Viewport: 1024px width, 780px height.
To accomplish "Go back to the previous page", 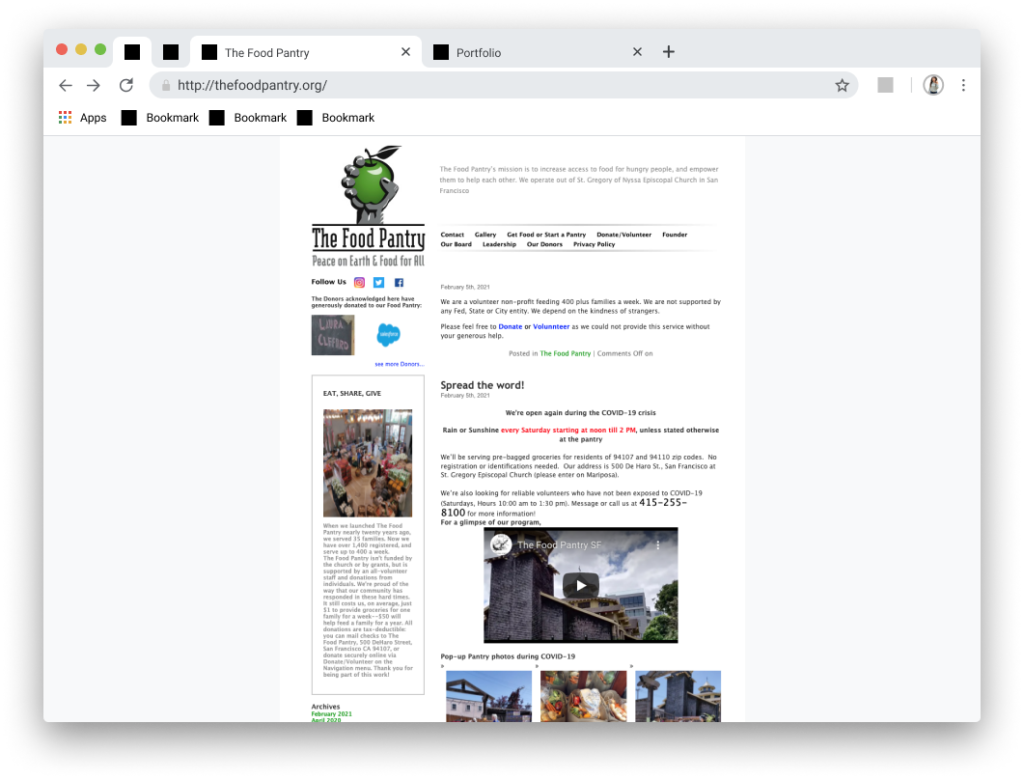I will pos(65,86).
